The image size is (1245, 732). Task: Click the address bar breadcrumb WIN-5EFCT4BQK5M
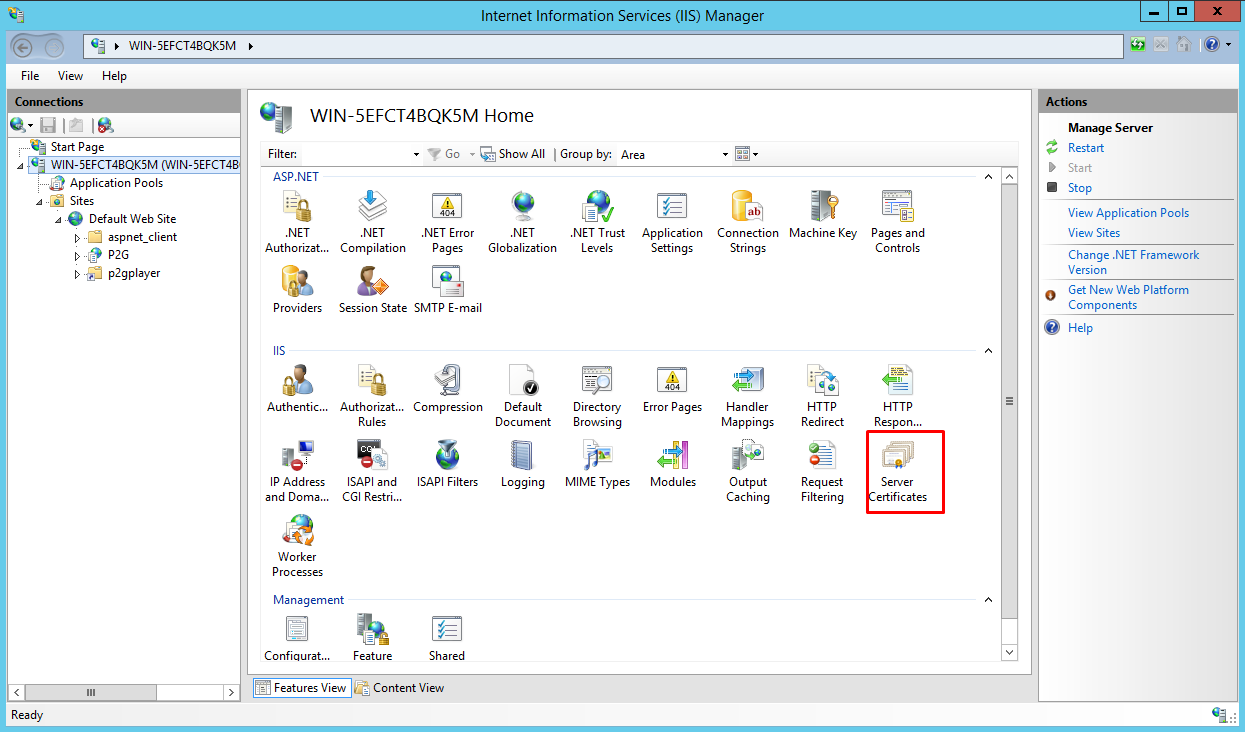[x=182, y=46]
